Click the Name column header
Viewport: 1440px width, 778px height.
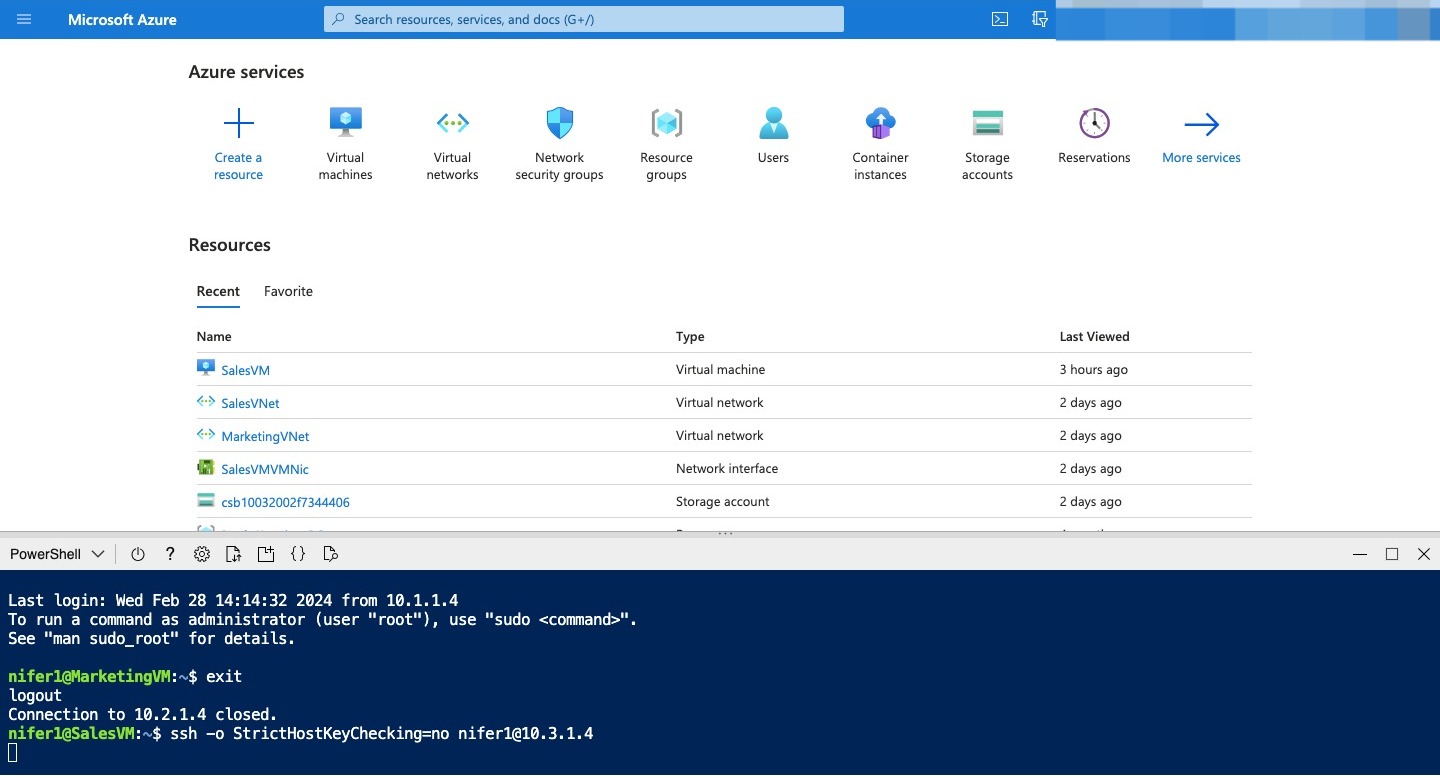[214, 336]
